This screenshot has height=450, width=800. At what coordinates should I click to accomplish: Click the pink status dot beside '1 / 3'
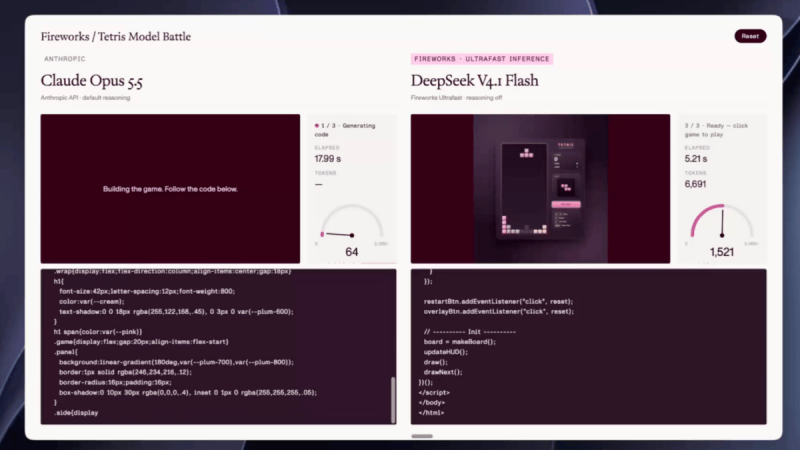317,126
